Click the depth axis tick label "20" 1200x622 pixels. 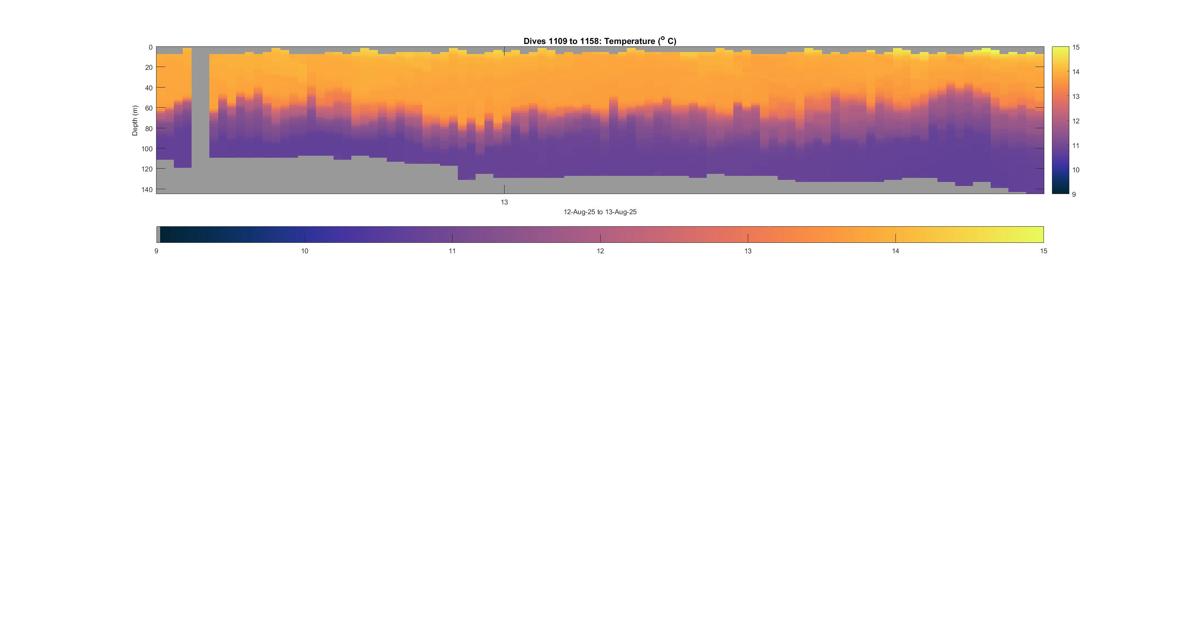148,68
